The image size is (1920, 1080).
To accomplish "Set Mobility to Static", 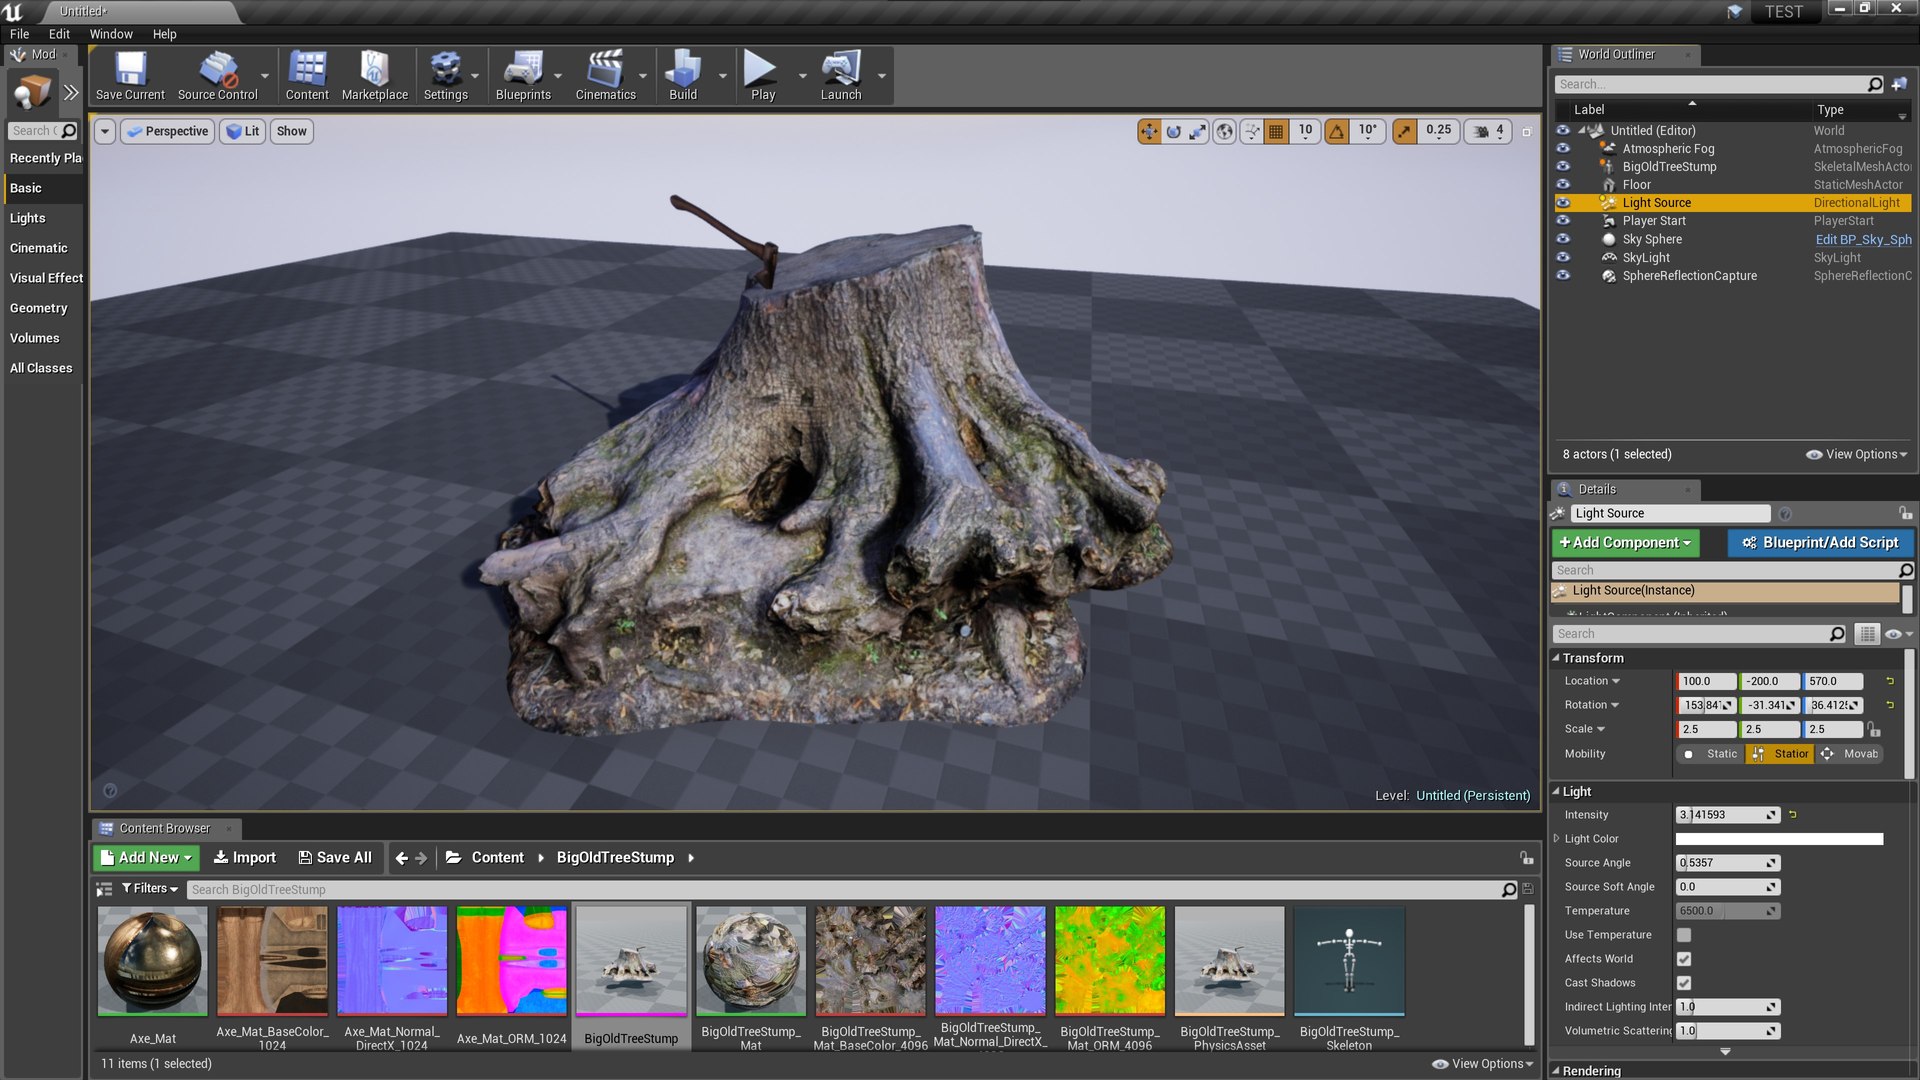I will coord(1711,754).
